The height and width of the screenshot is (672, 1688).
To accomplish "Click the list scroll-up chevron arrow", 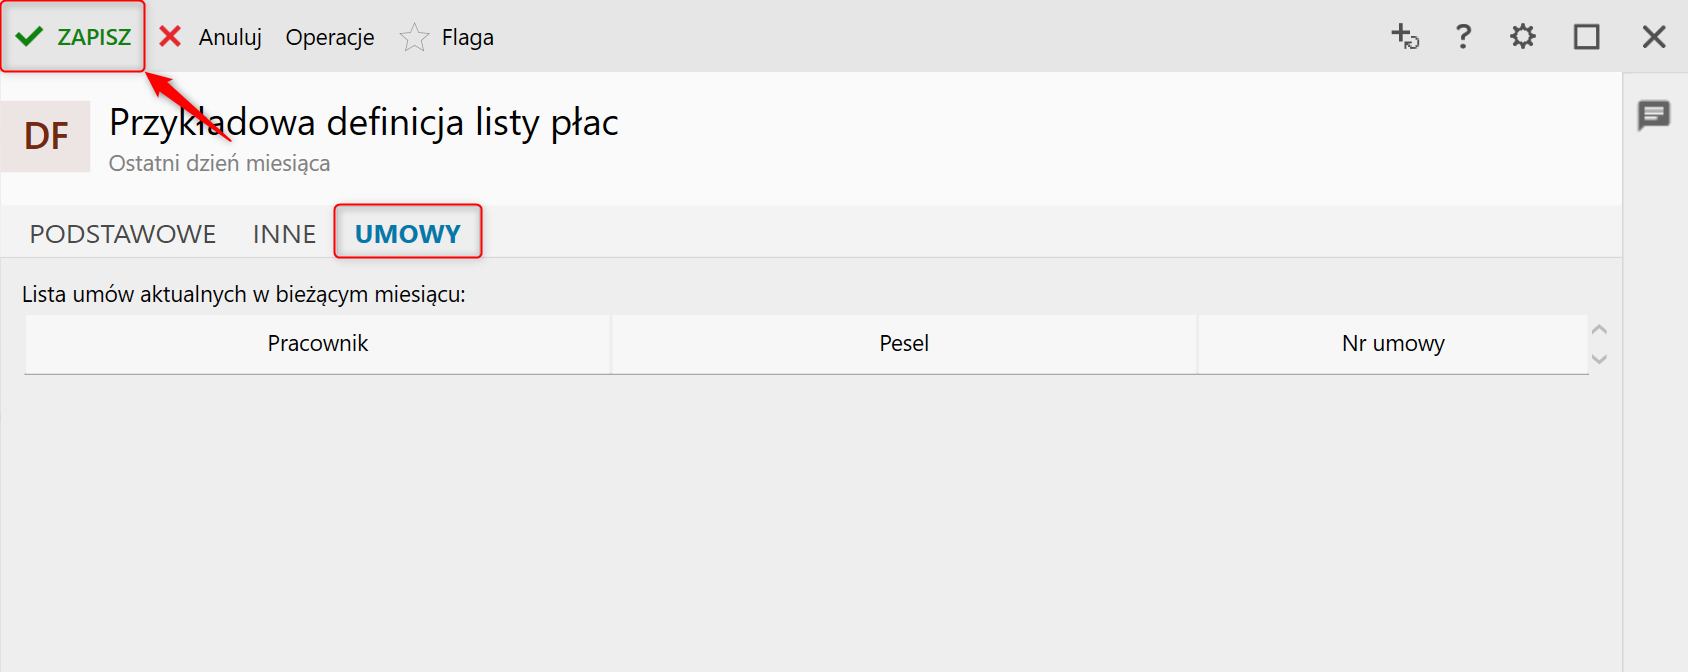I will click(x=1599, y=329).
